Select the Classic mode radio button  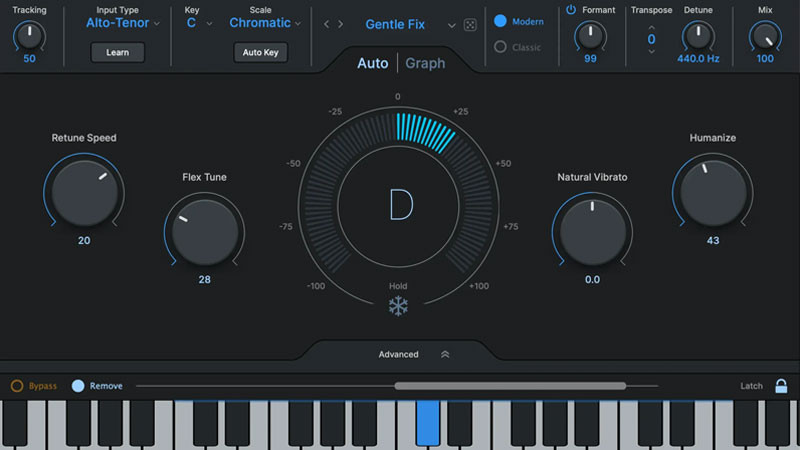(x=501, y=47)
